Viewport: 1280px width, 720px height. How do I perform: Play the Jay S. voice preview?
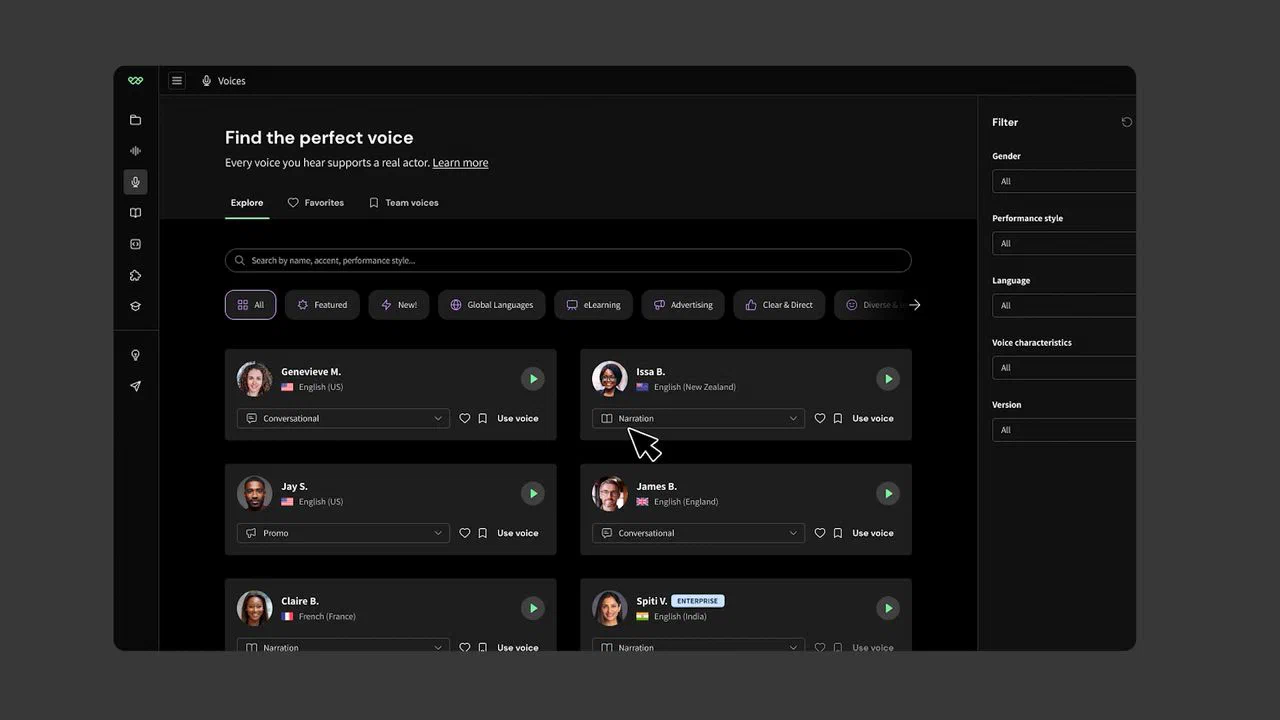pyautogui.click(x=533, y=493)
